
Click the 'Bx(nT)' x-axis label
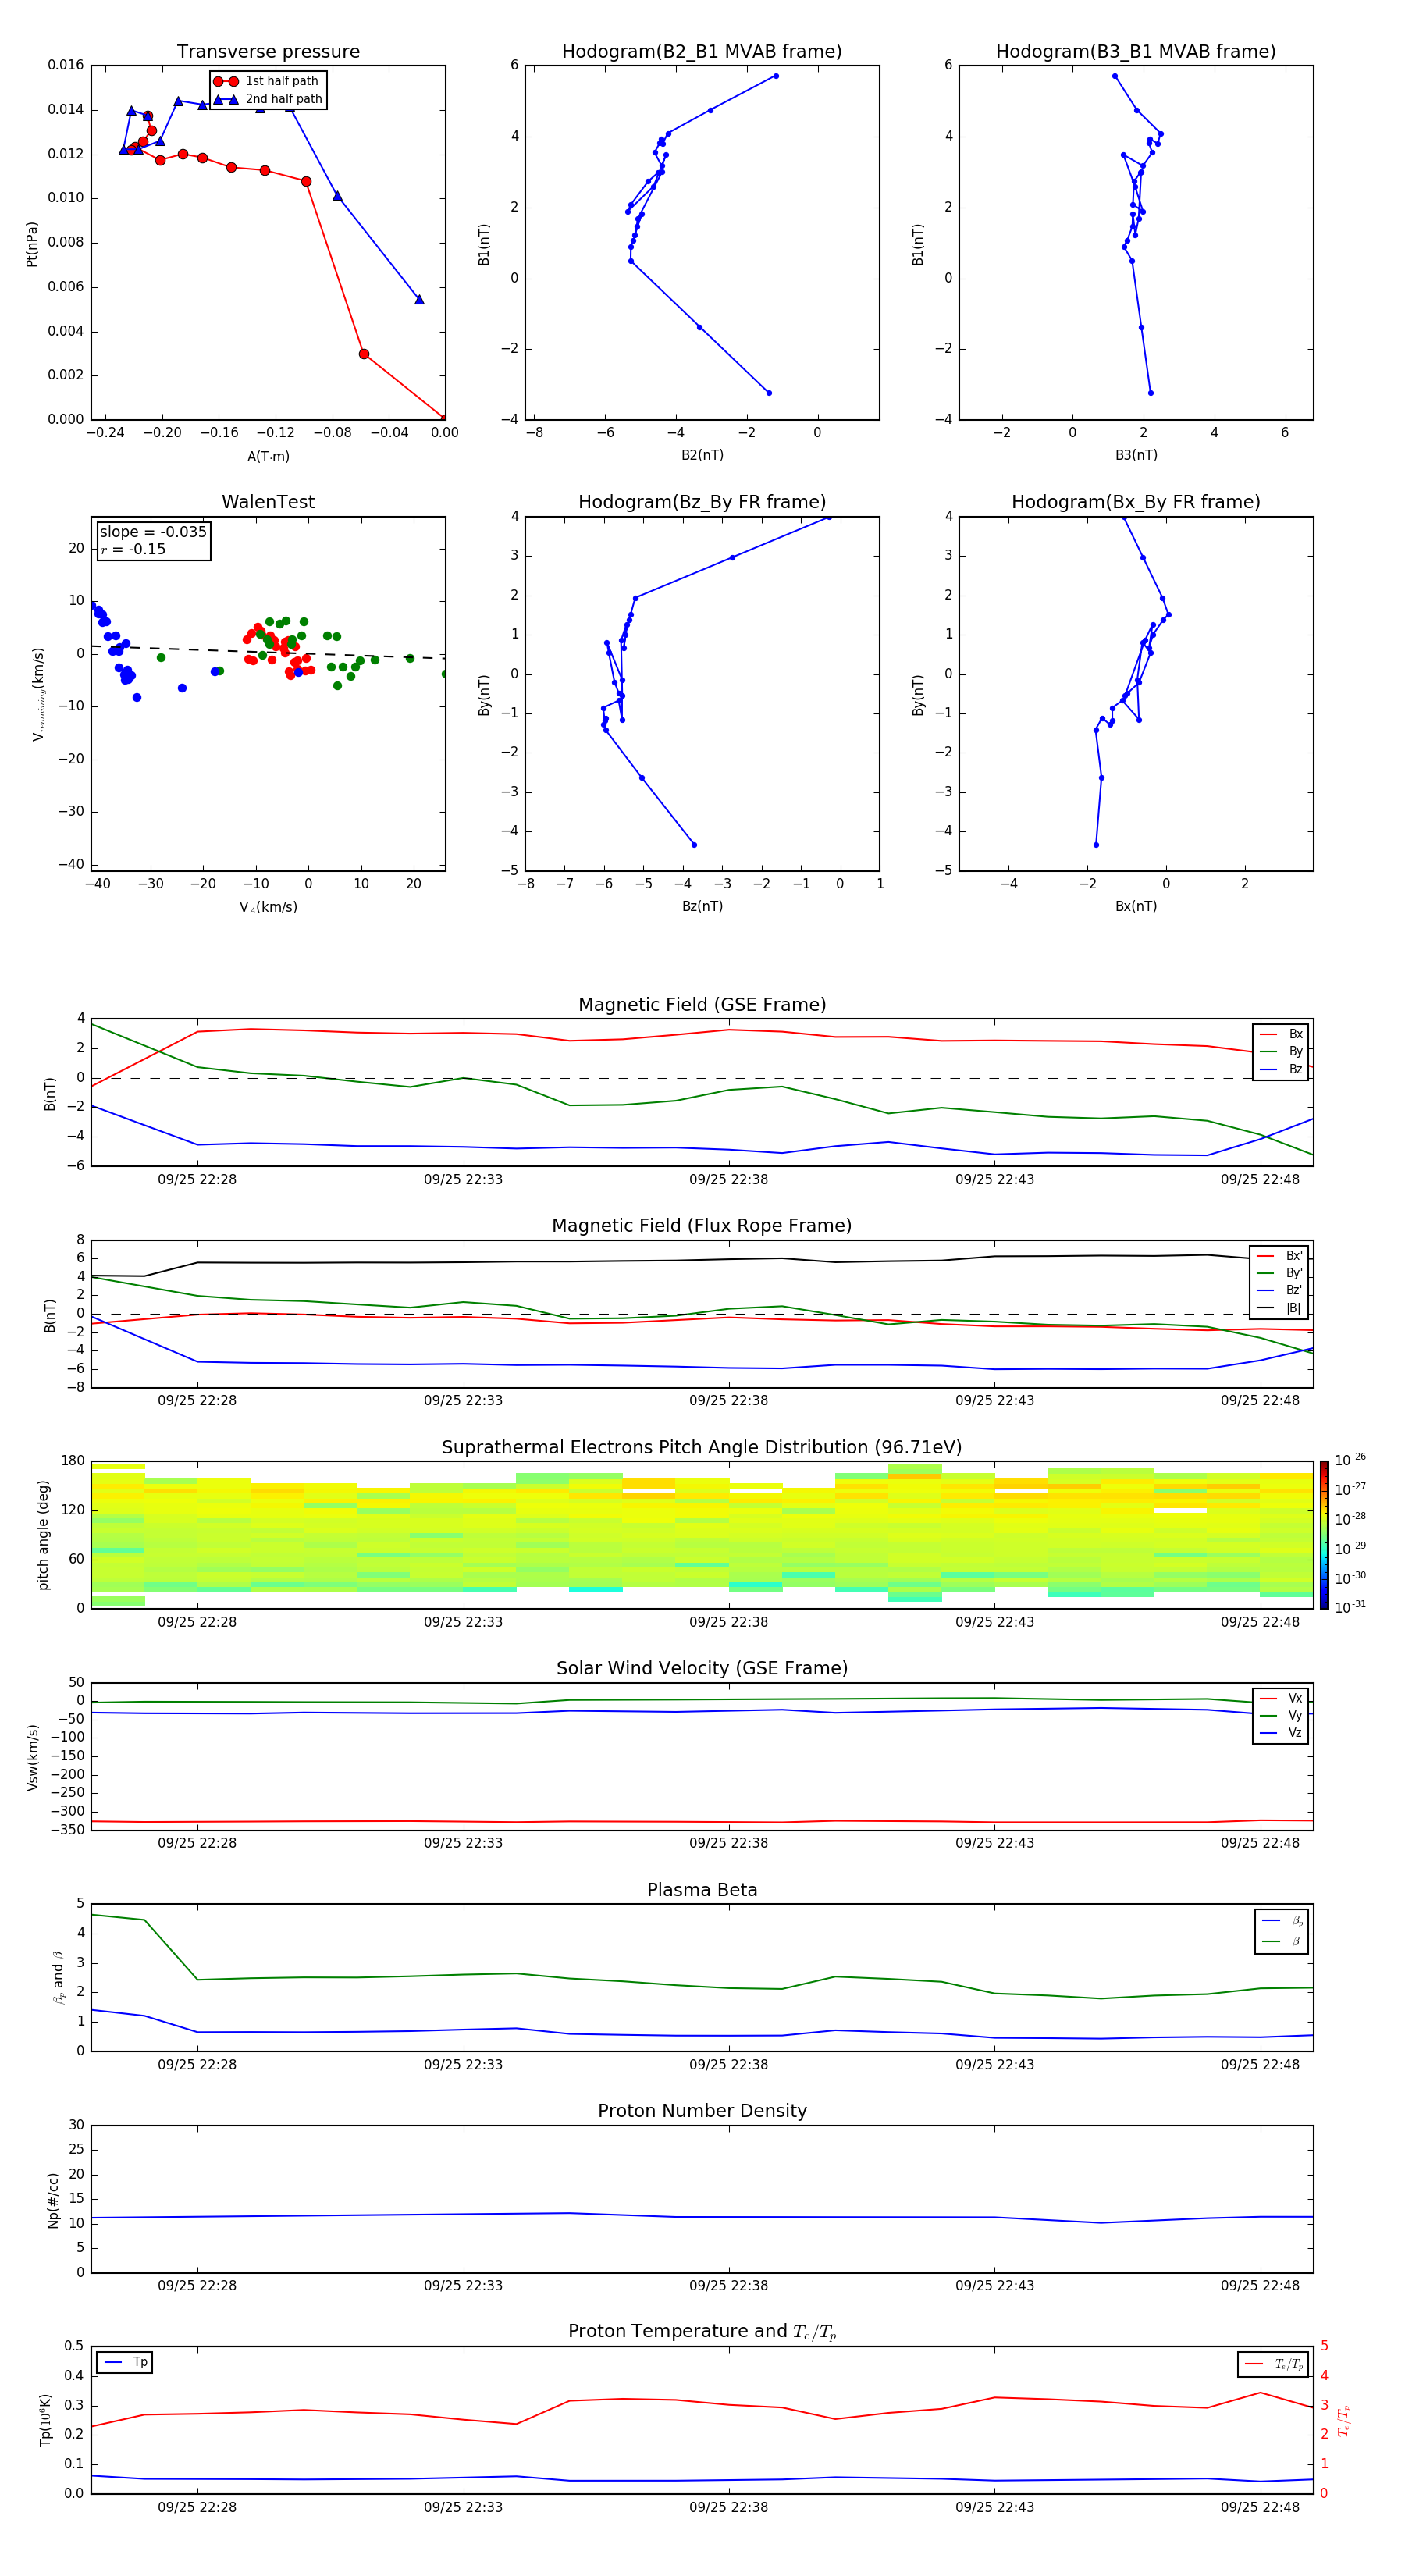pyautogui.click(x=1136, y=906)
